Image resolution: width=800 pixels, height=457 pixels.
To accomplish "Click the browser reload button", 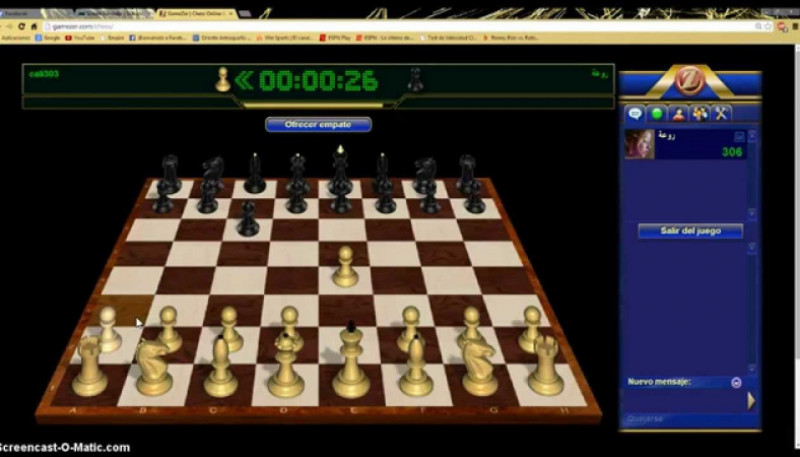I will [x=21, y=27].
